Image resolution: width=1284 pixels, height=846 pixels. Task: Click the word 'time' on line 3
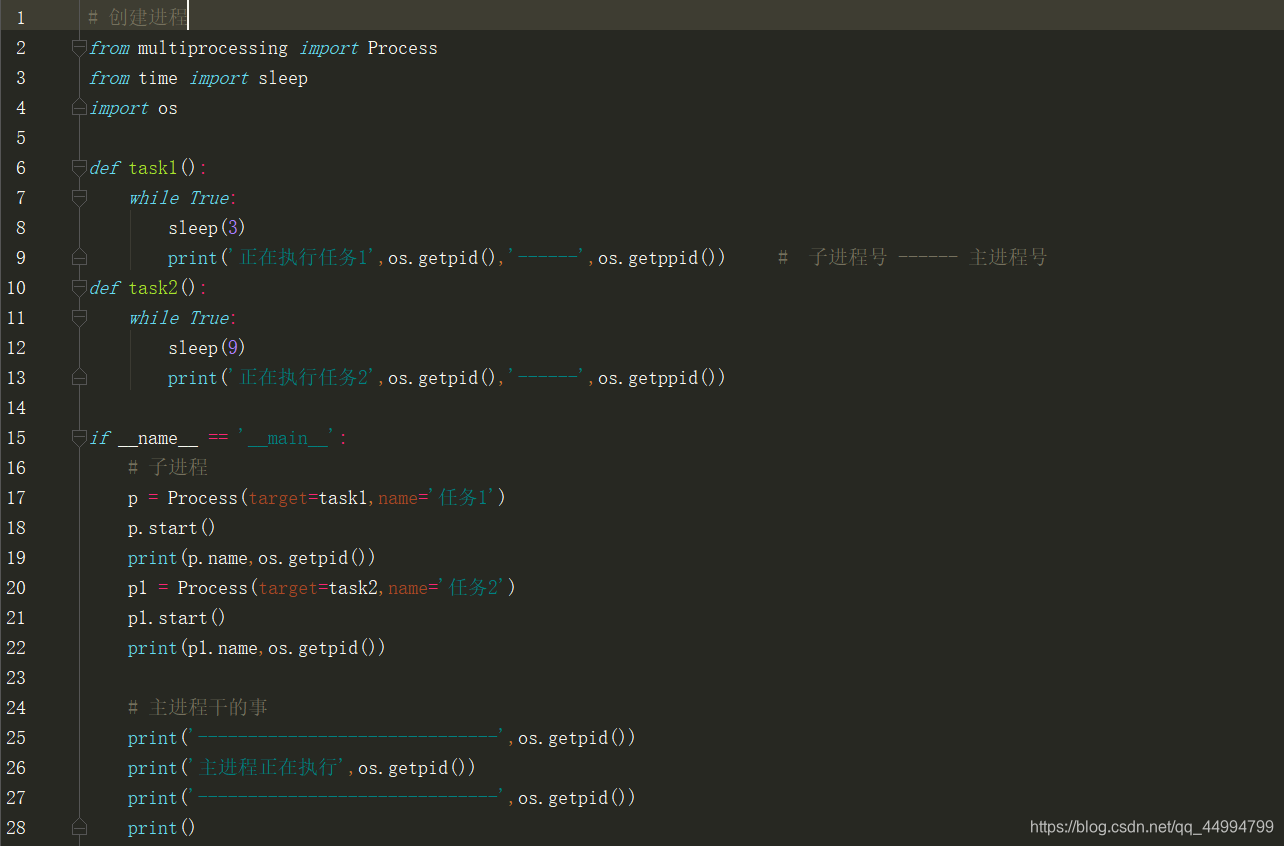[x=158, y=78]
